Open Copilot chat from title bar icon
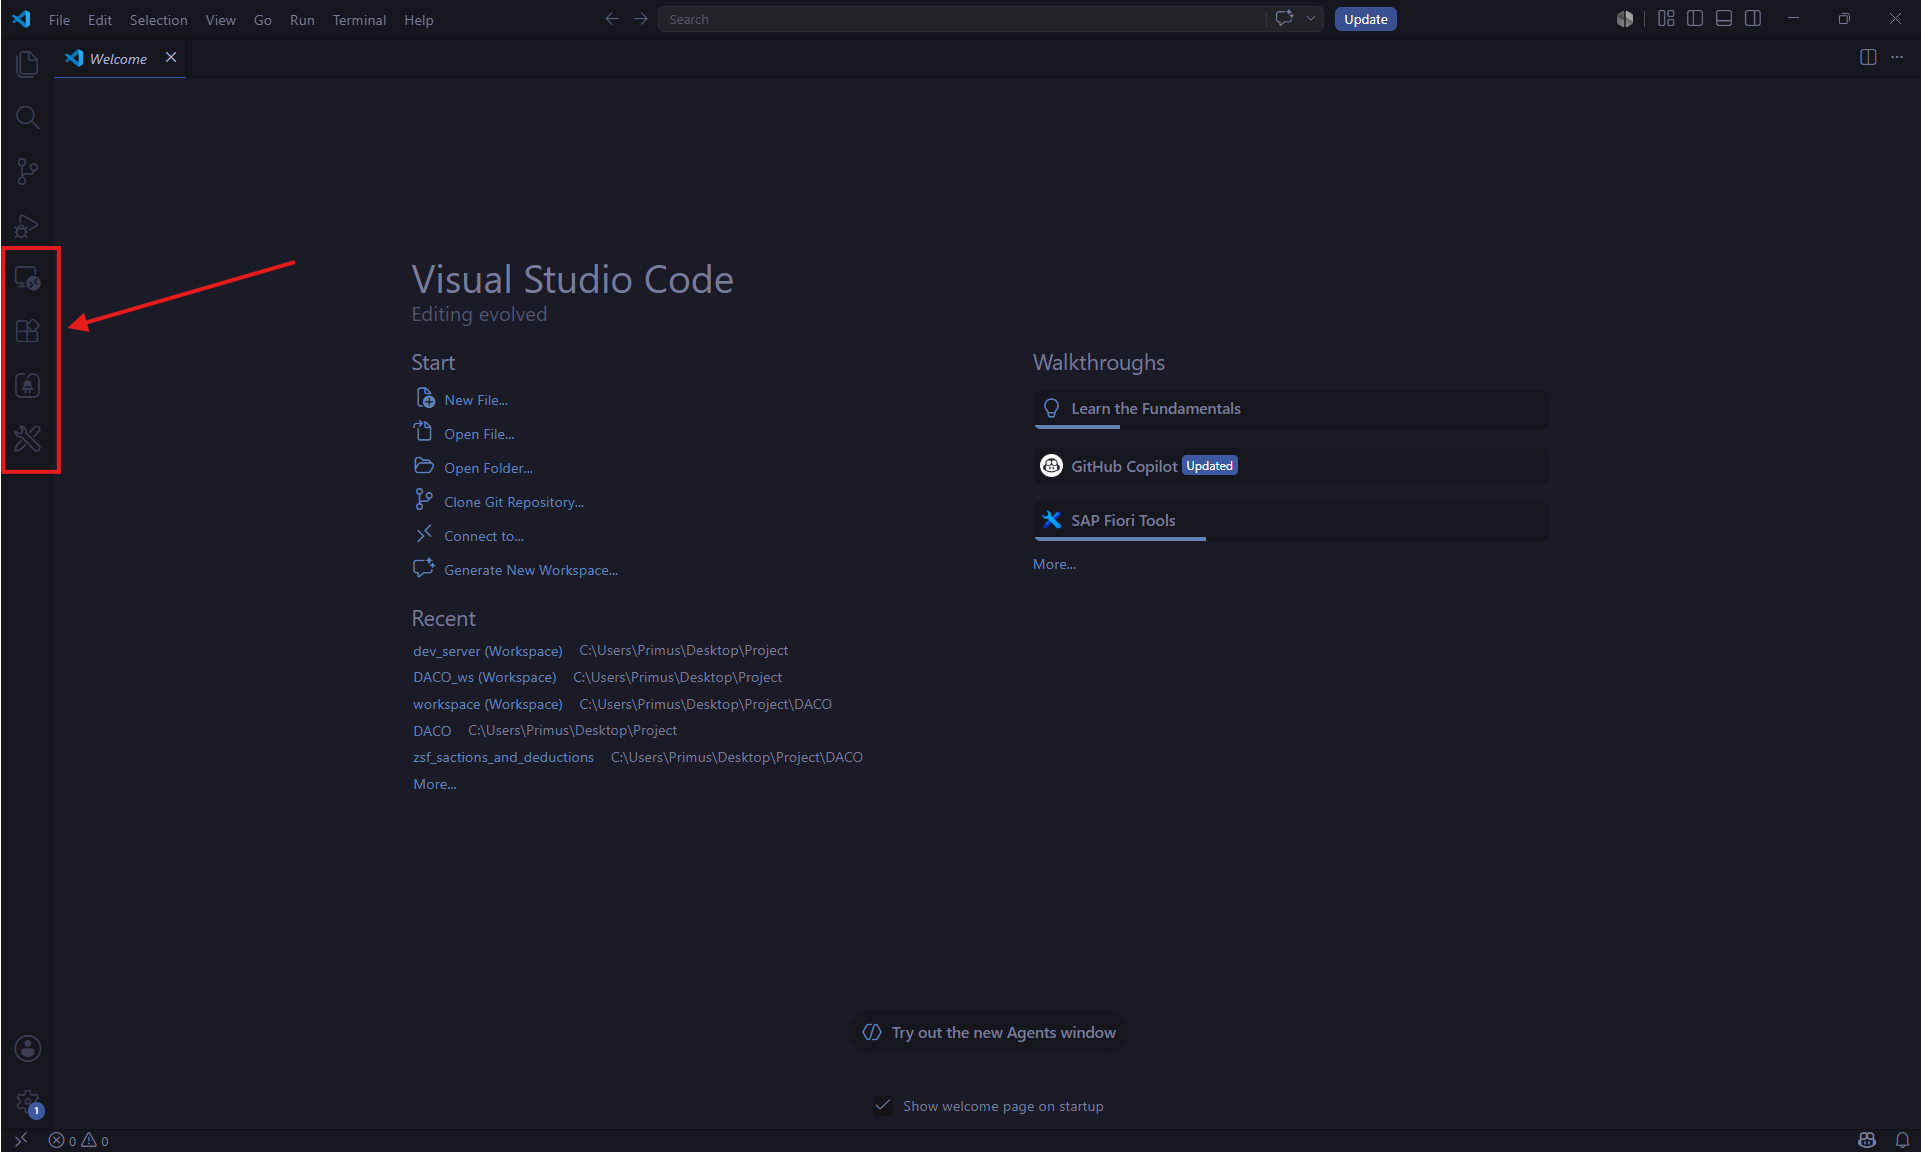 (1285, 18)
